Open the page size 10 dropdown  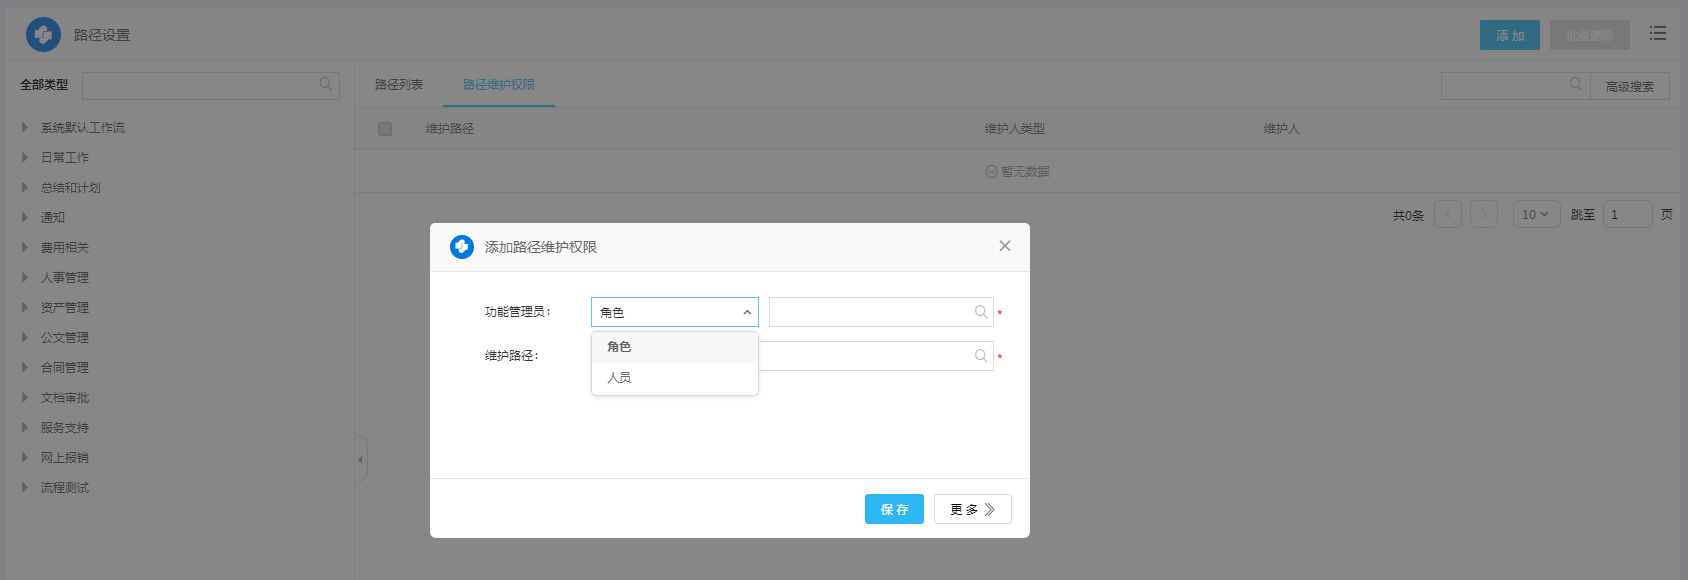[x=1535, y=215]
